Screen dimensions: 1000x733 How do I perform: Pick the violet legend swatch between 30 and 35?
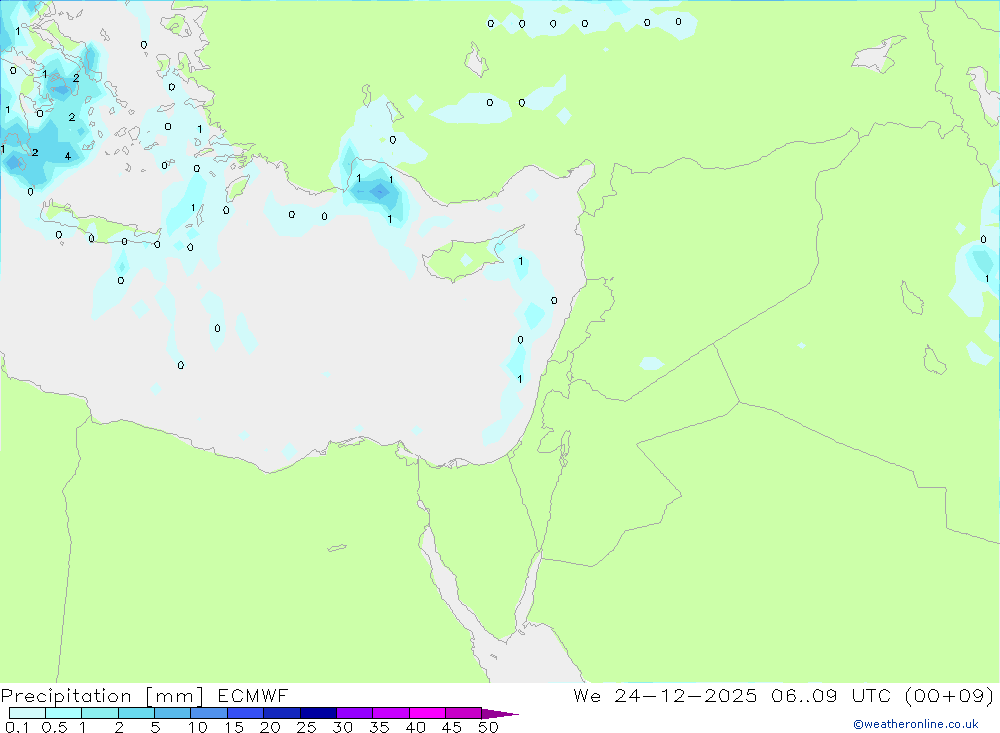[x=354, y=713]
